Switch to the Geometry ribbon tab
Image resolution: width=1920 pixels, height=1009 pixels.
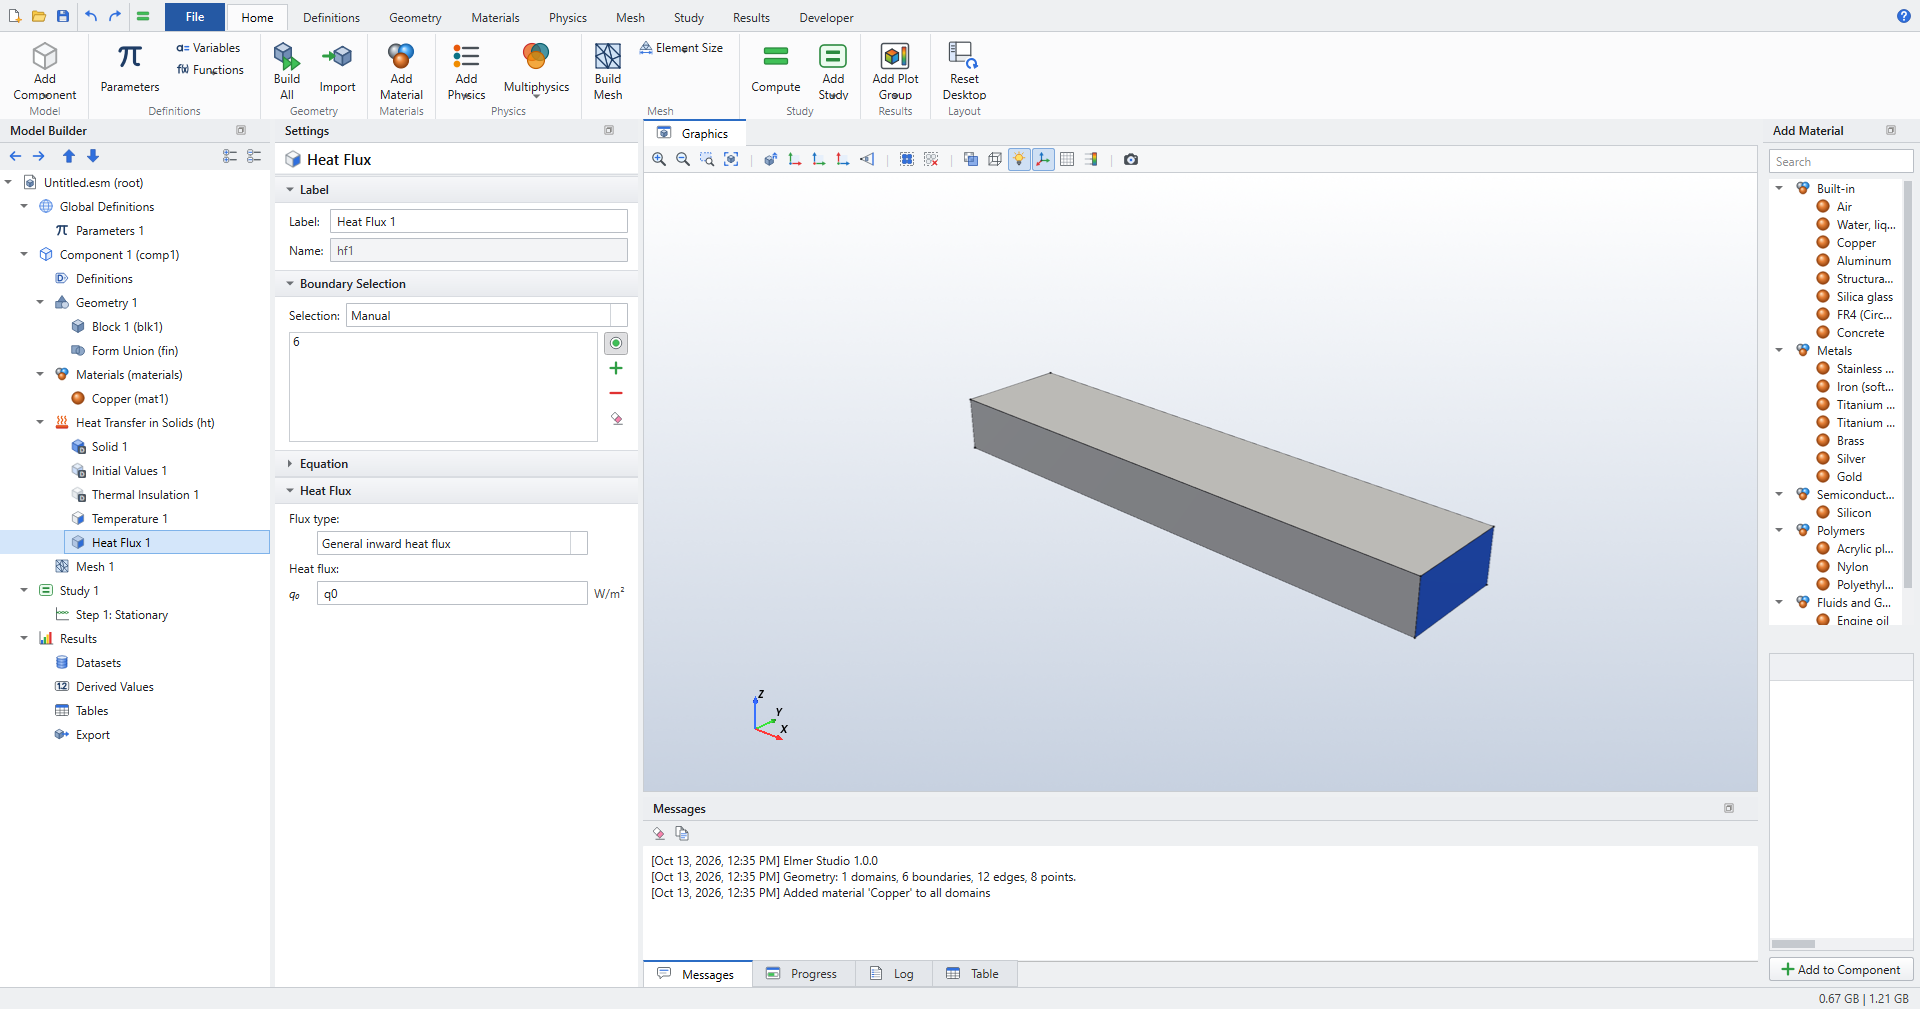coord(415,18)
